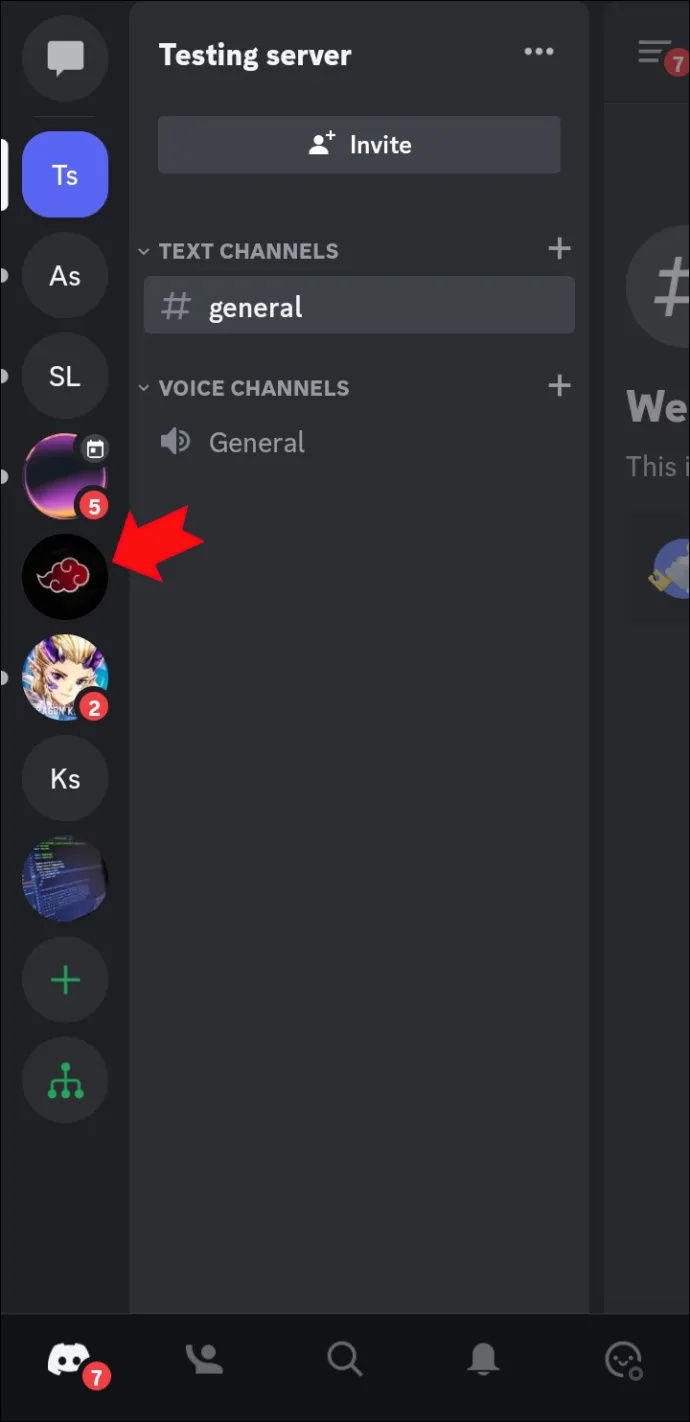Open the #general text channel
690x1422 pixels.
click(359, 306)
